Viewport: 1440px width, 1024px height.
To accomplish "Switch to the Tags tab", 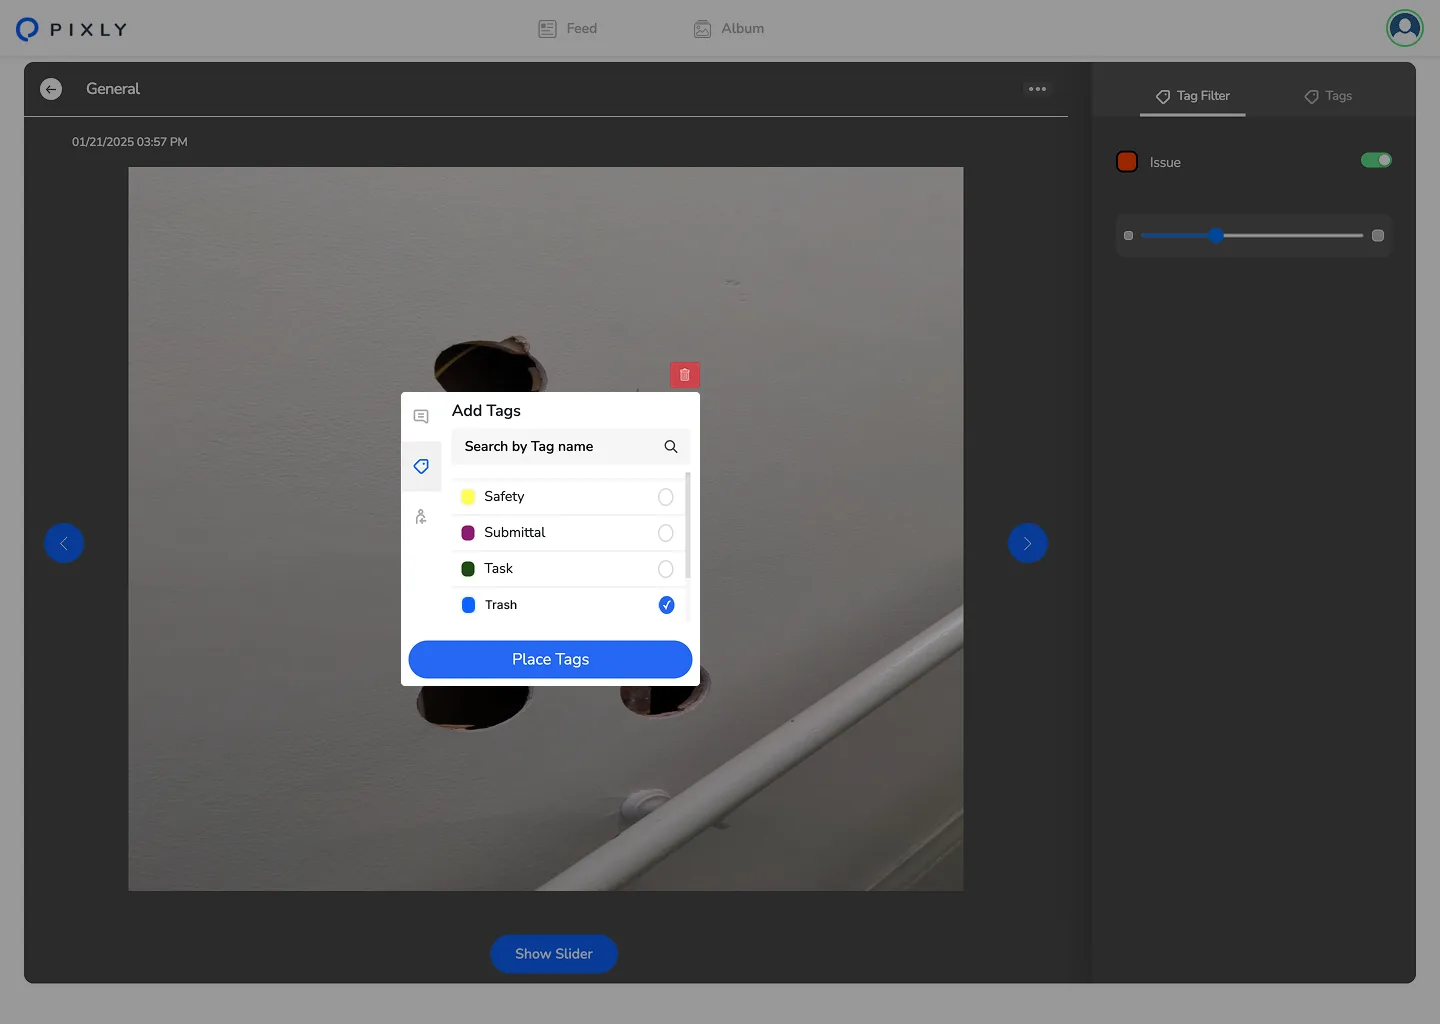I will [x=1328, y=96].
